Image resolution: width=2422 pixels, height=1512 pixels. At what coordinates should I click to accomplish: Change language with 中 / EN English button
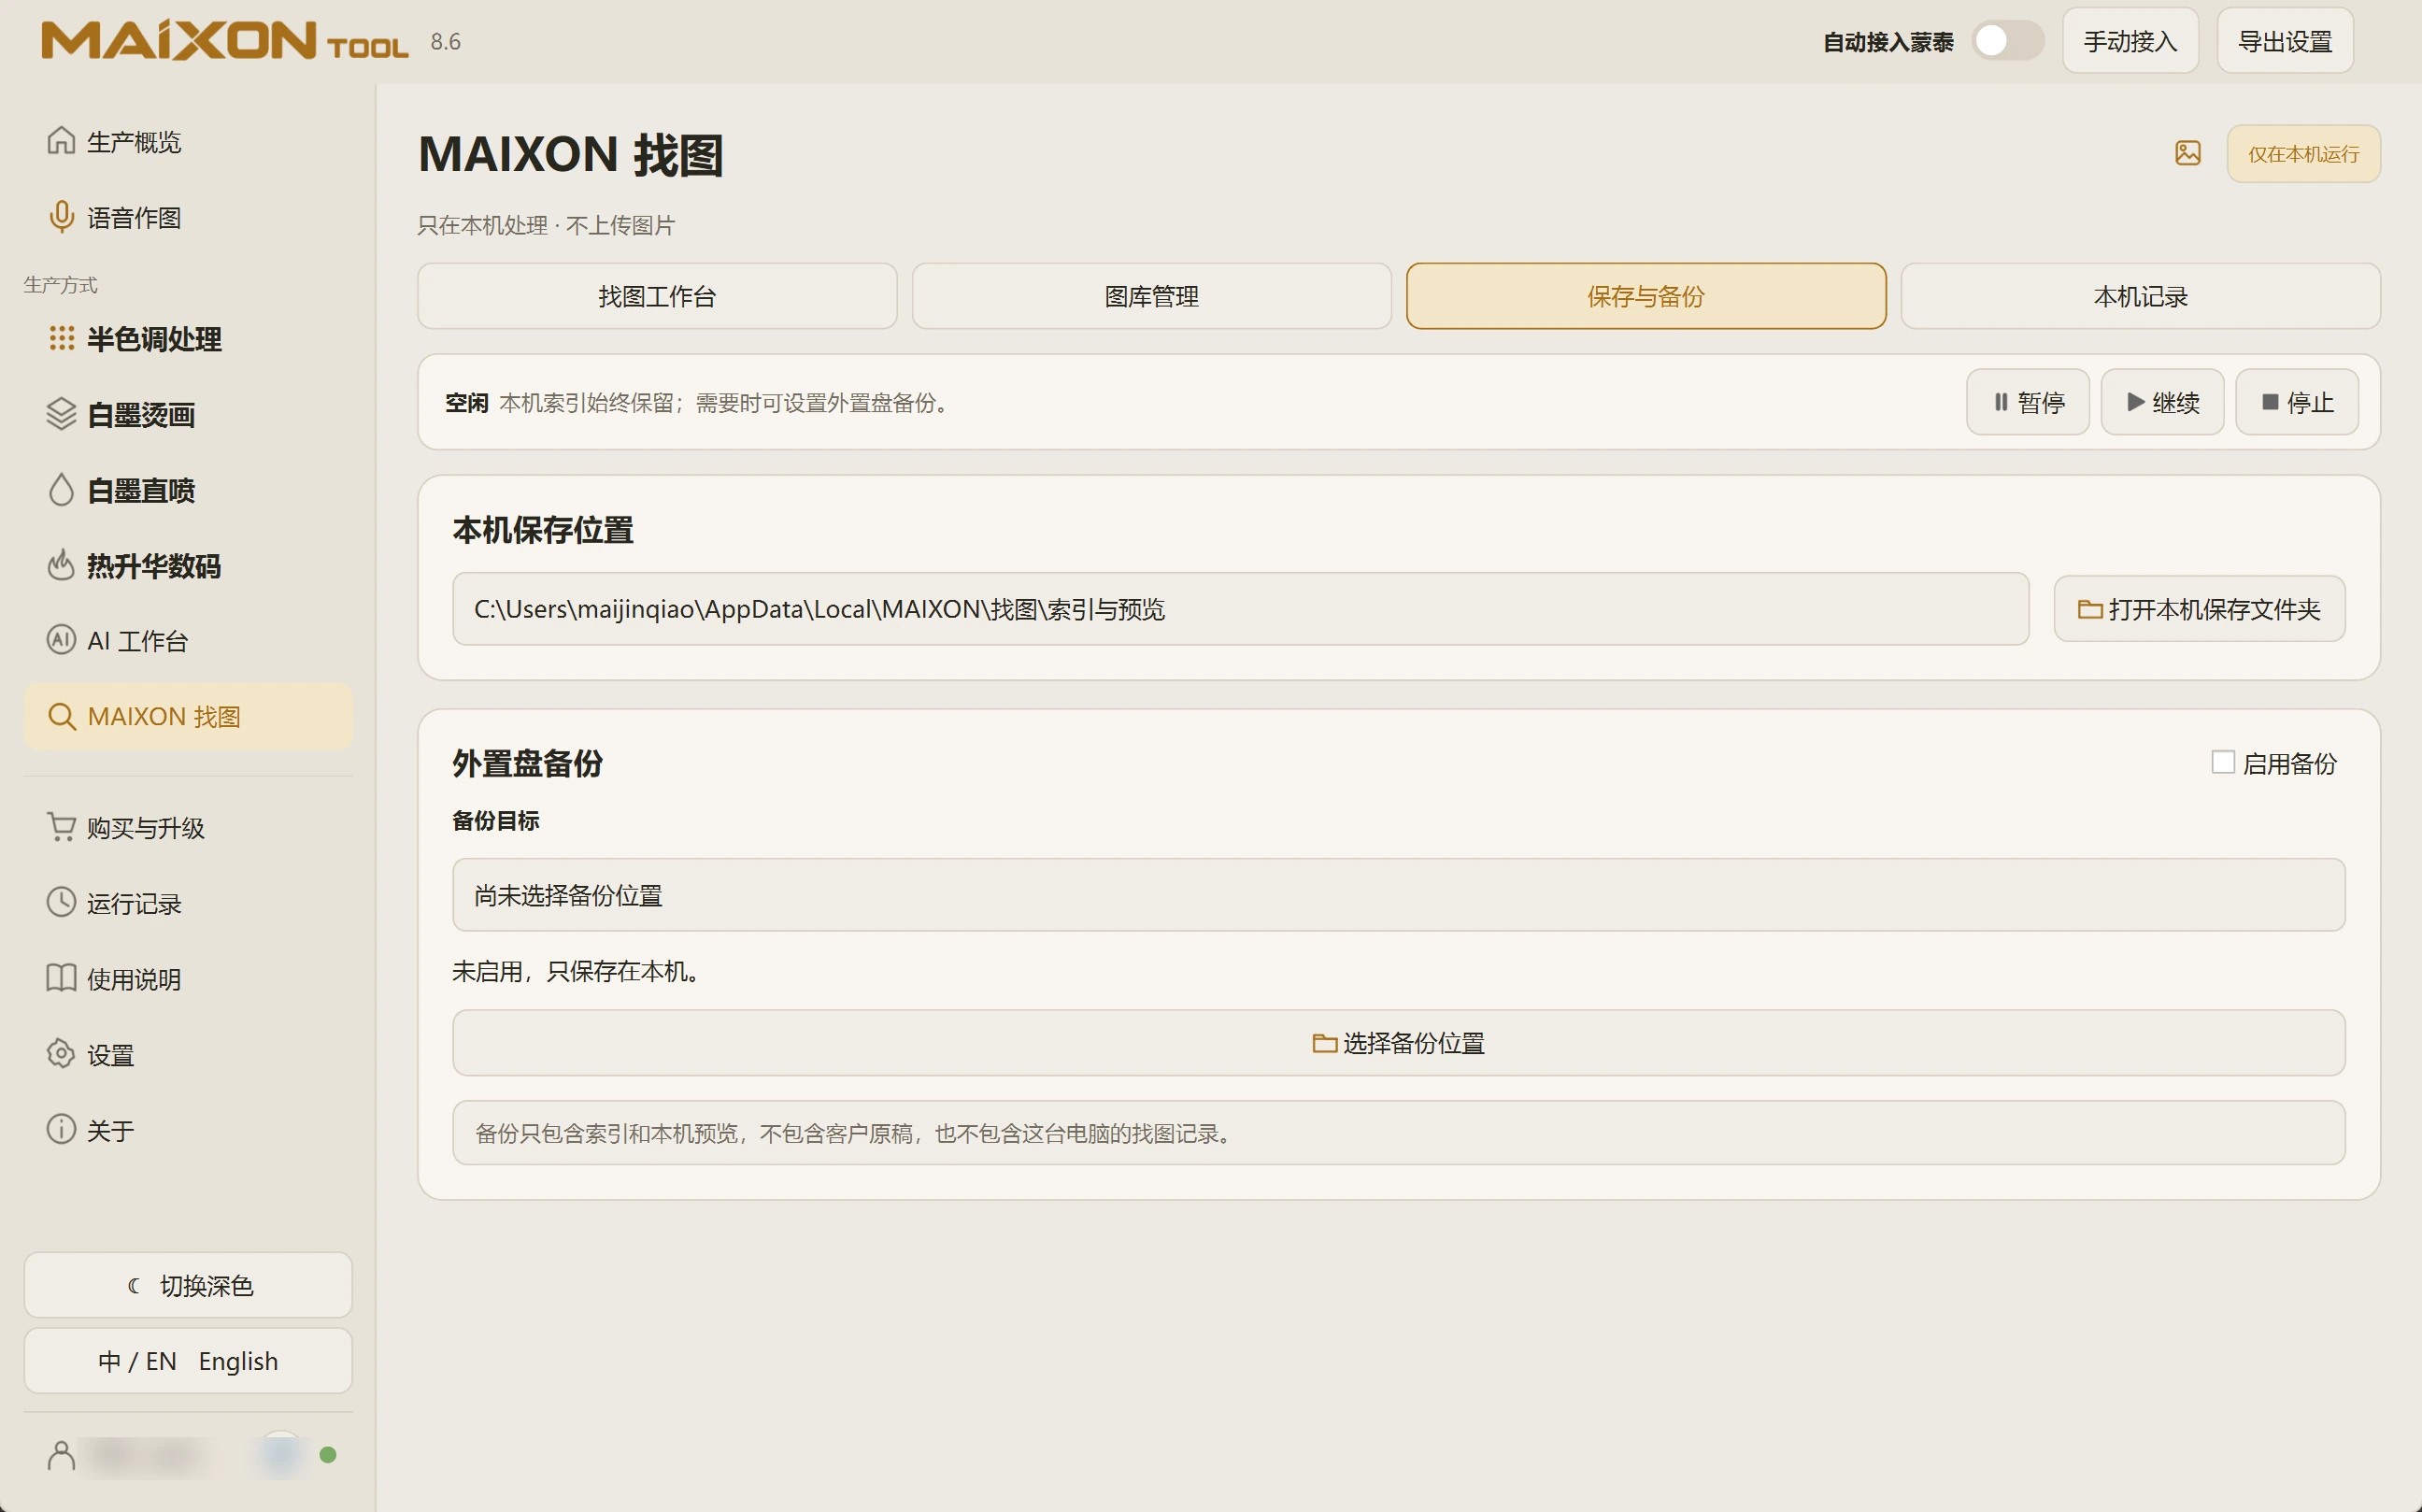[x=188, y=1361]
